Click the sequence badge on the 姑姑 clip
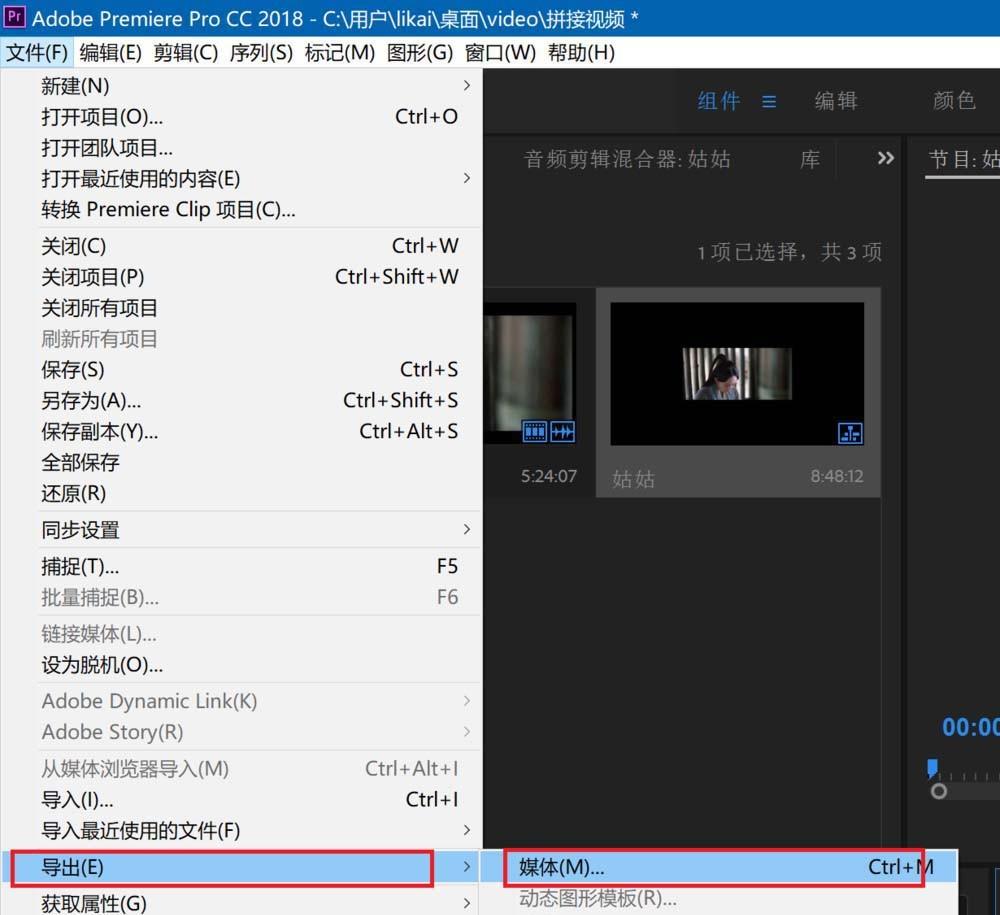The image size is (1000, 915). (x=851, y=434)
